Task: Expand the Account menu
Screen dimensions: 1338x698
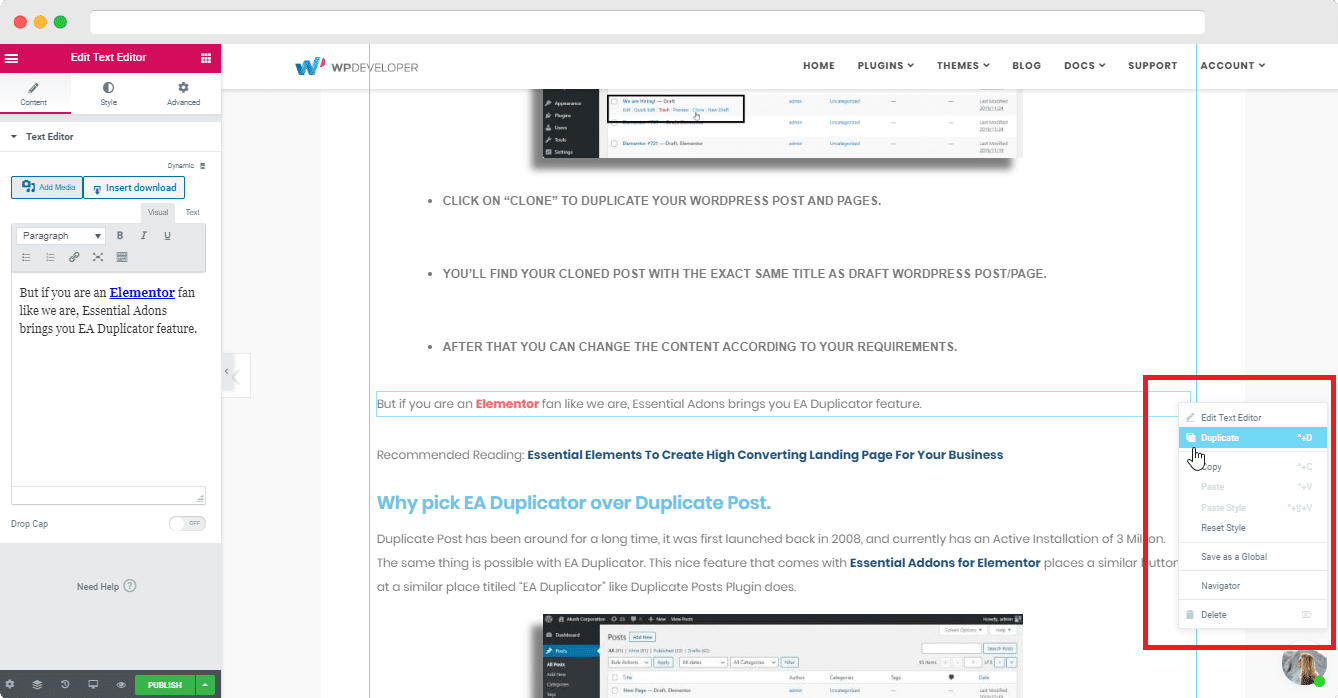Action: [1232, 66]
